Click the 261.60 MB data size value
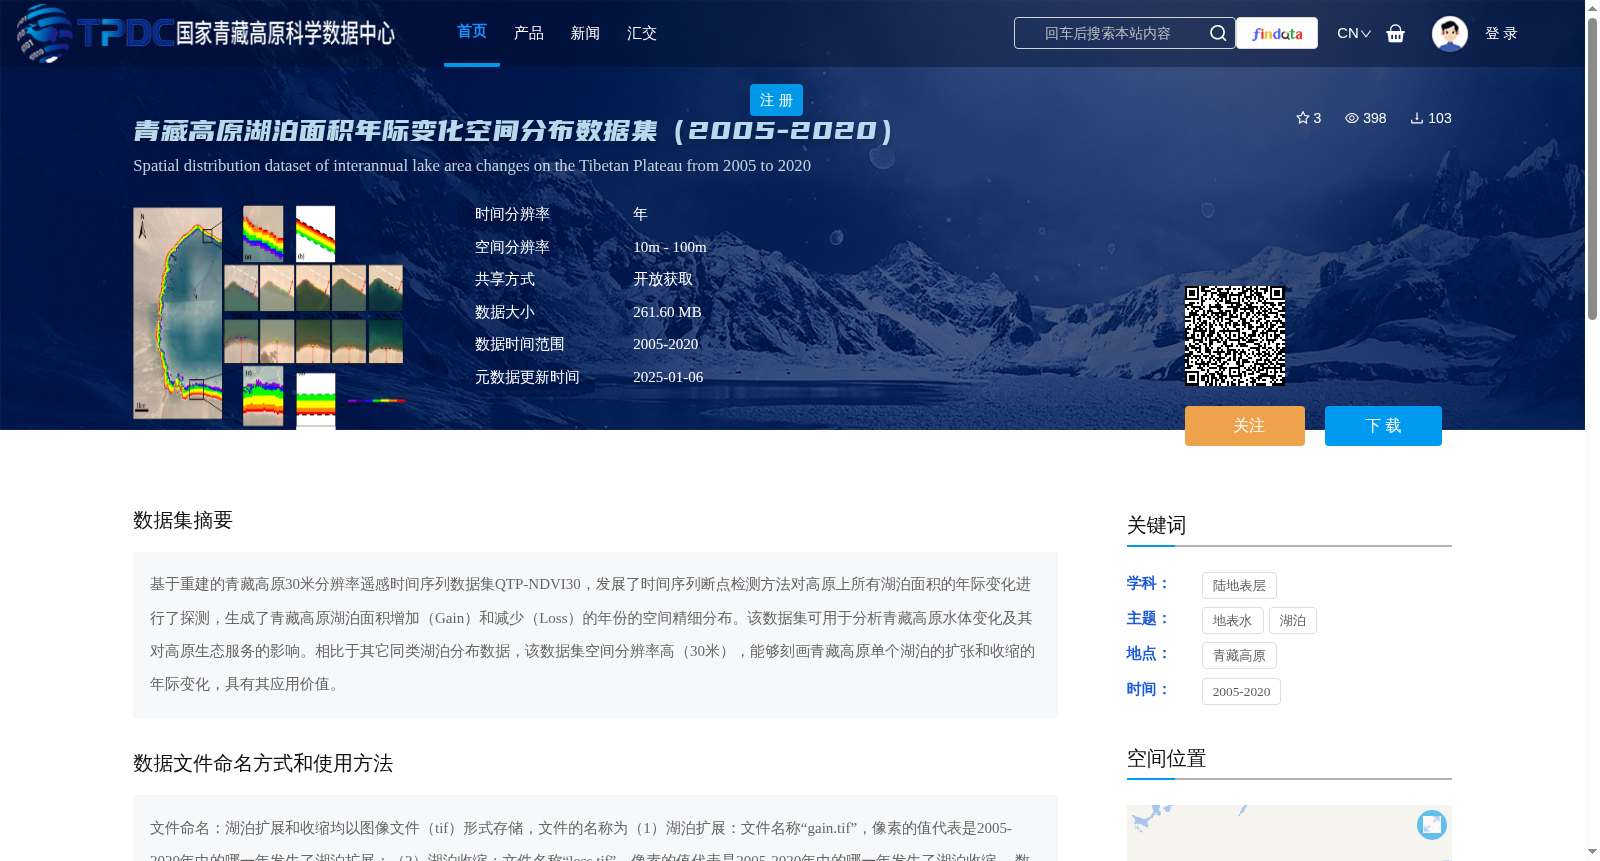The width and height of the screenshot is (1600, 861). (x=667, y=312)
